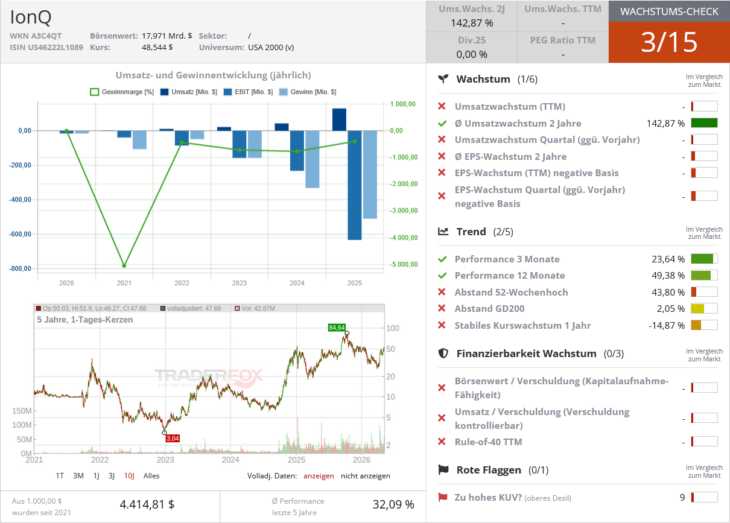Screen dimensions: 730x523
Task: Click the red X beside Stabiles Kurswachstum 1 Jahr
Action: pos(442,325)
